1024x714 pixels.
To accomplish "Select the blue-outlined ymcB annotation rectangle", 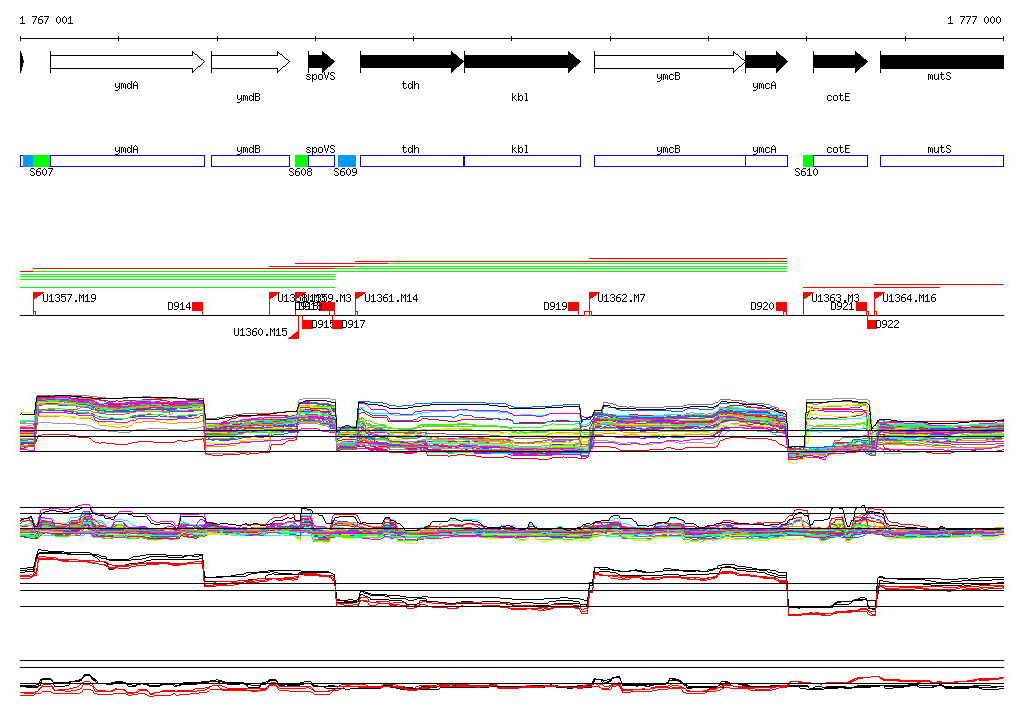I will click(669, 161).
